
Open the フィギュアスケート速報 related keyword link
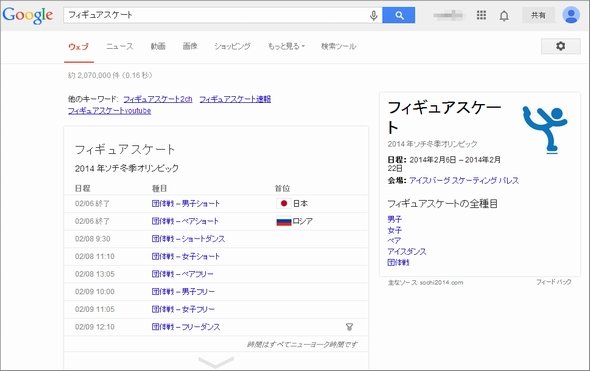[x=235, y=99]
